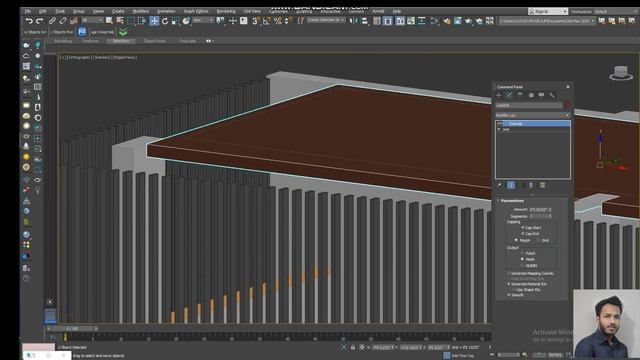Click the object name field in Command Panel
The height and width of the screenshot is (360, 640).
tap(529, 105)
